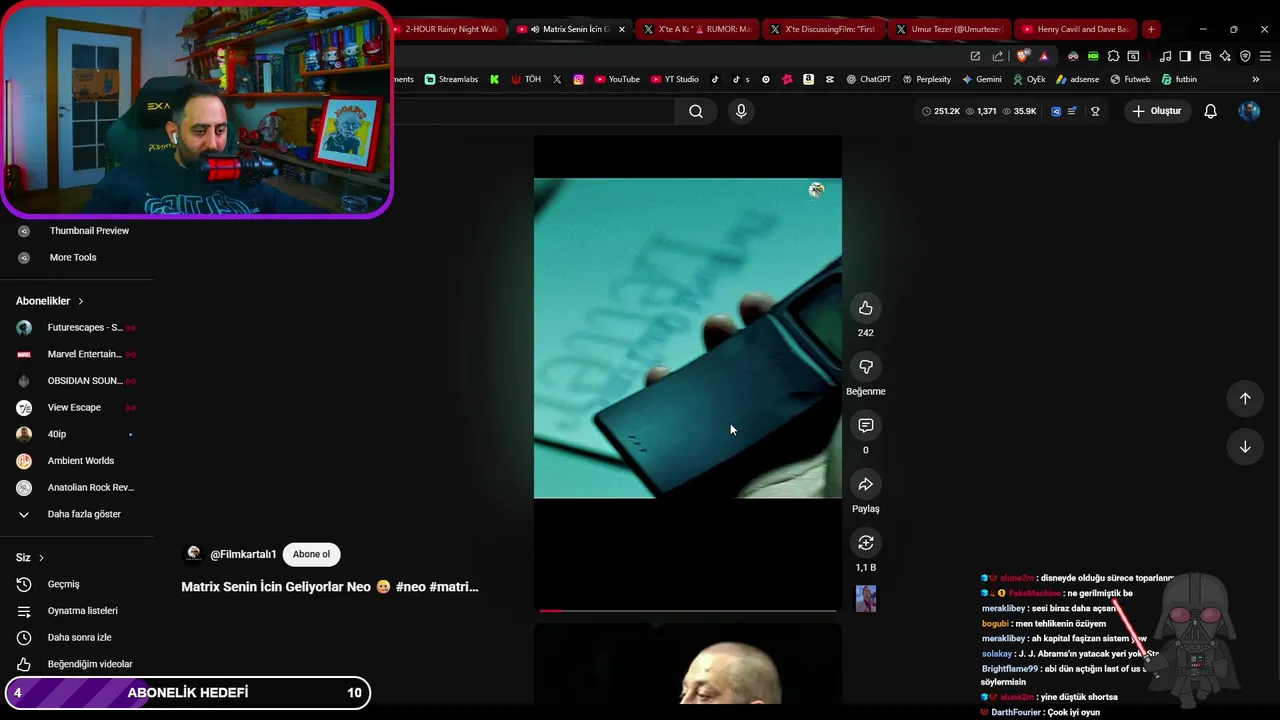Image resolution: width=1280 pixels, height=720 pixels.
Task: Open the Perplexity bookmark
Action: (x=926, y=79)
